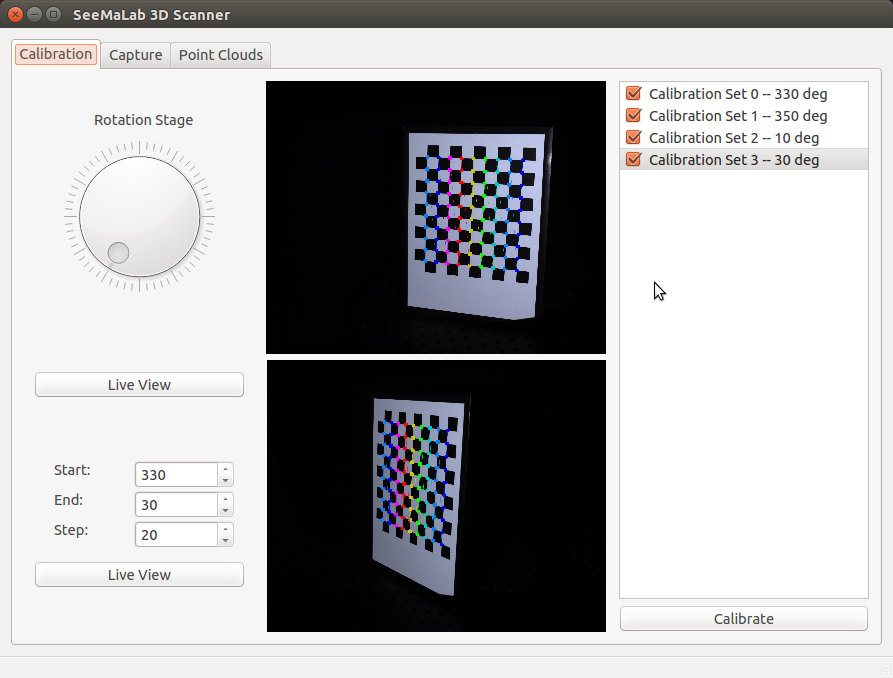The image size is (893, 678).
Task: Uncheck Calibration Set 1 checkbox
Action: (633, 116)
